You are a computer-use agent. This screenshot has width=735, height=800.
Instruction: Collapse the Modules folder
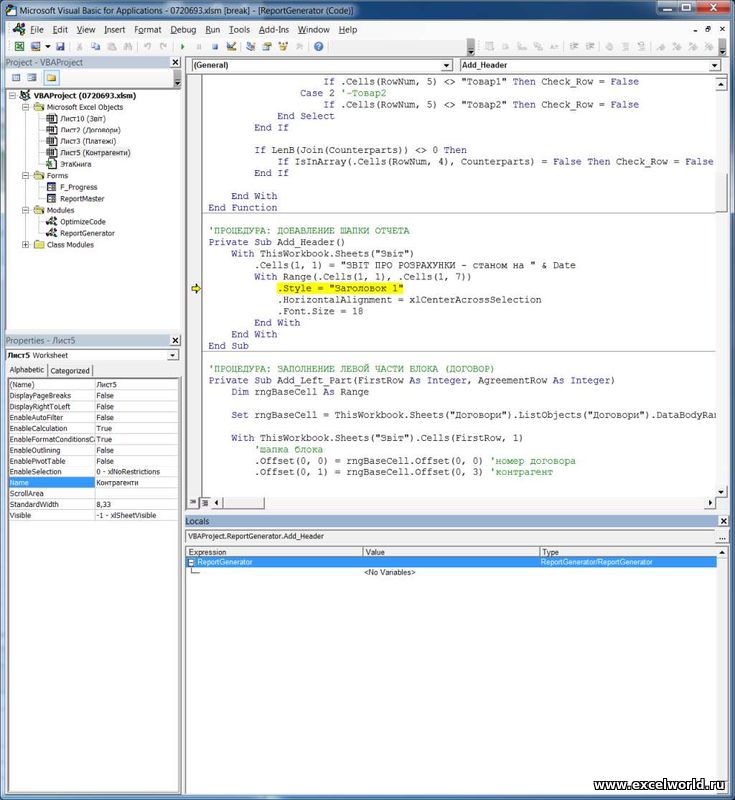coord(26,210)
